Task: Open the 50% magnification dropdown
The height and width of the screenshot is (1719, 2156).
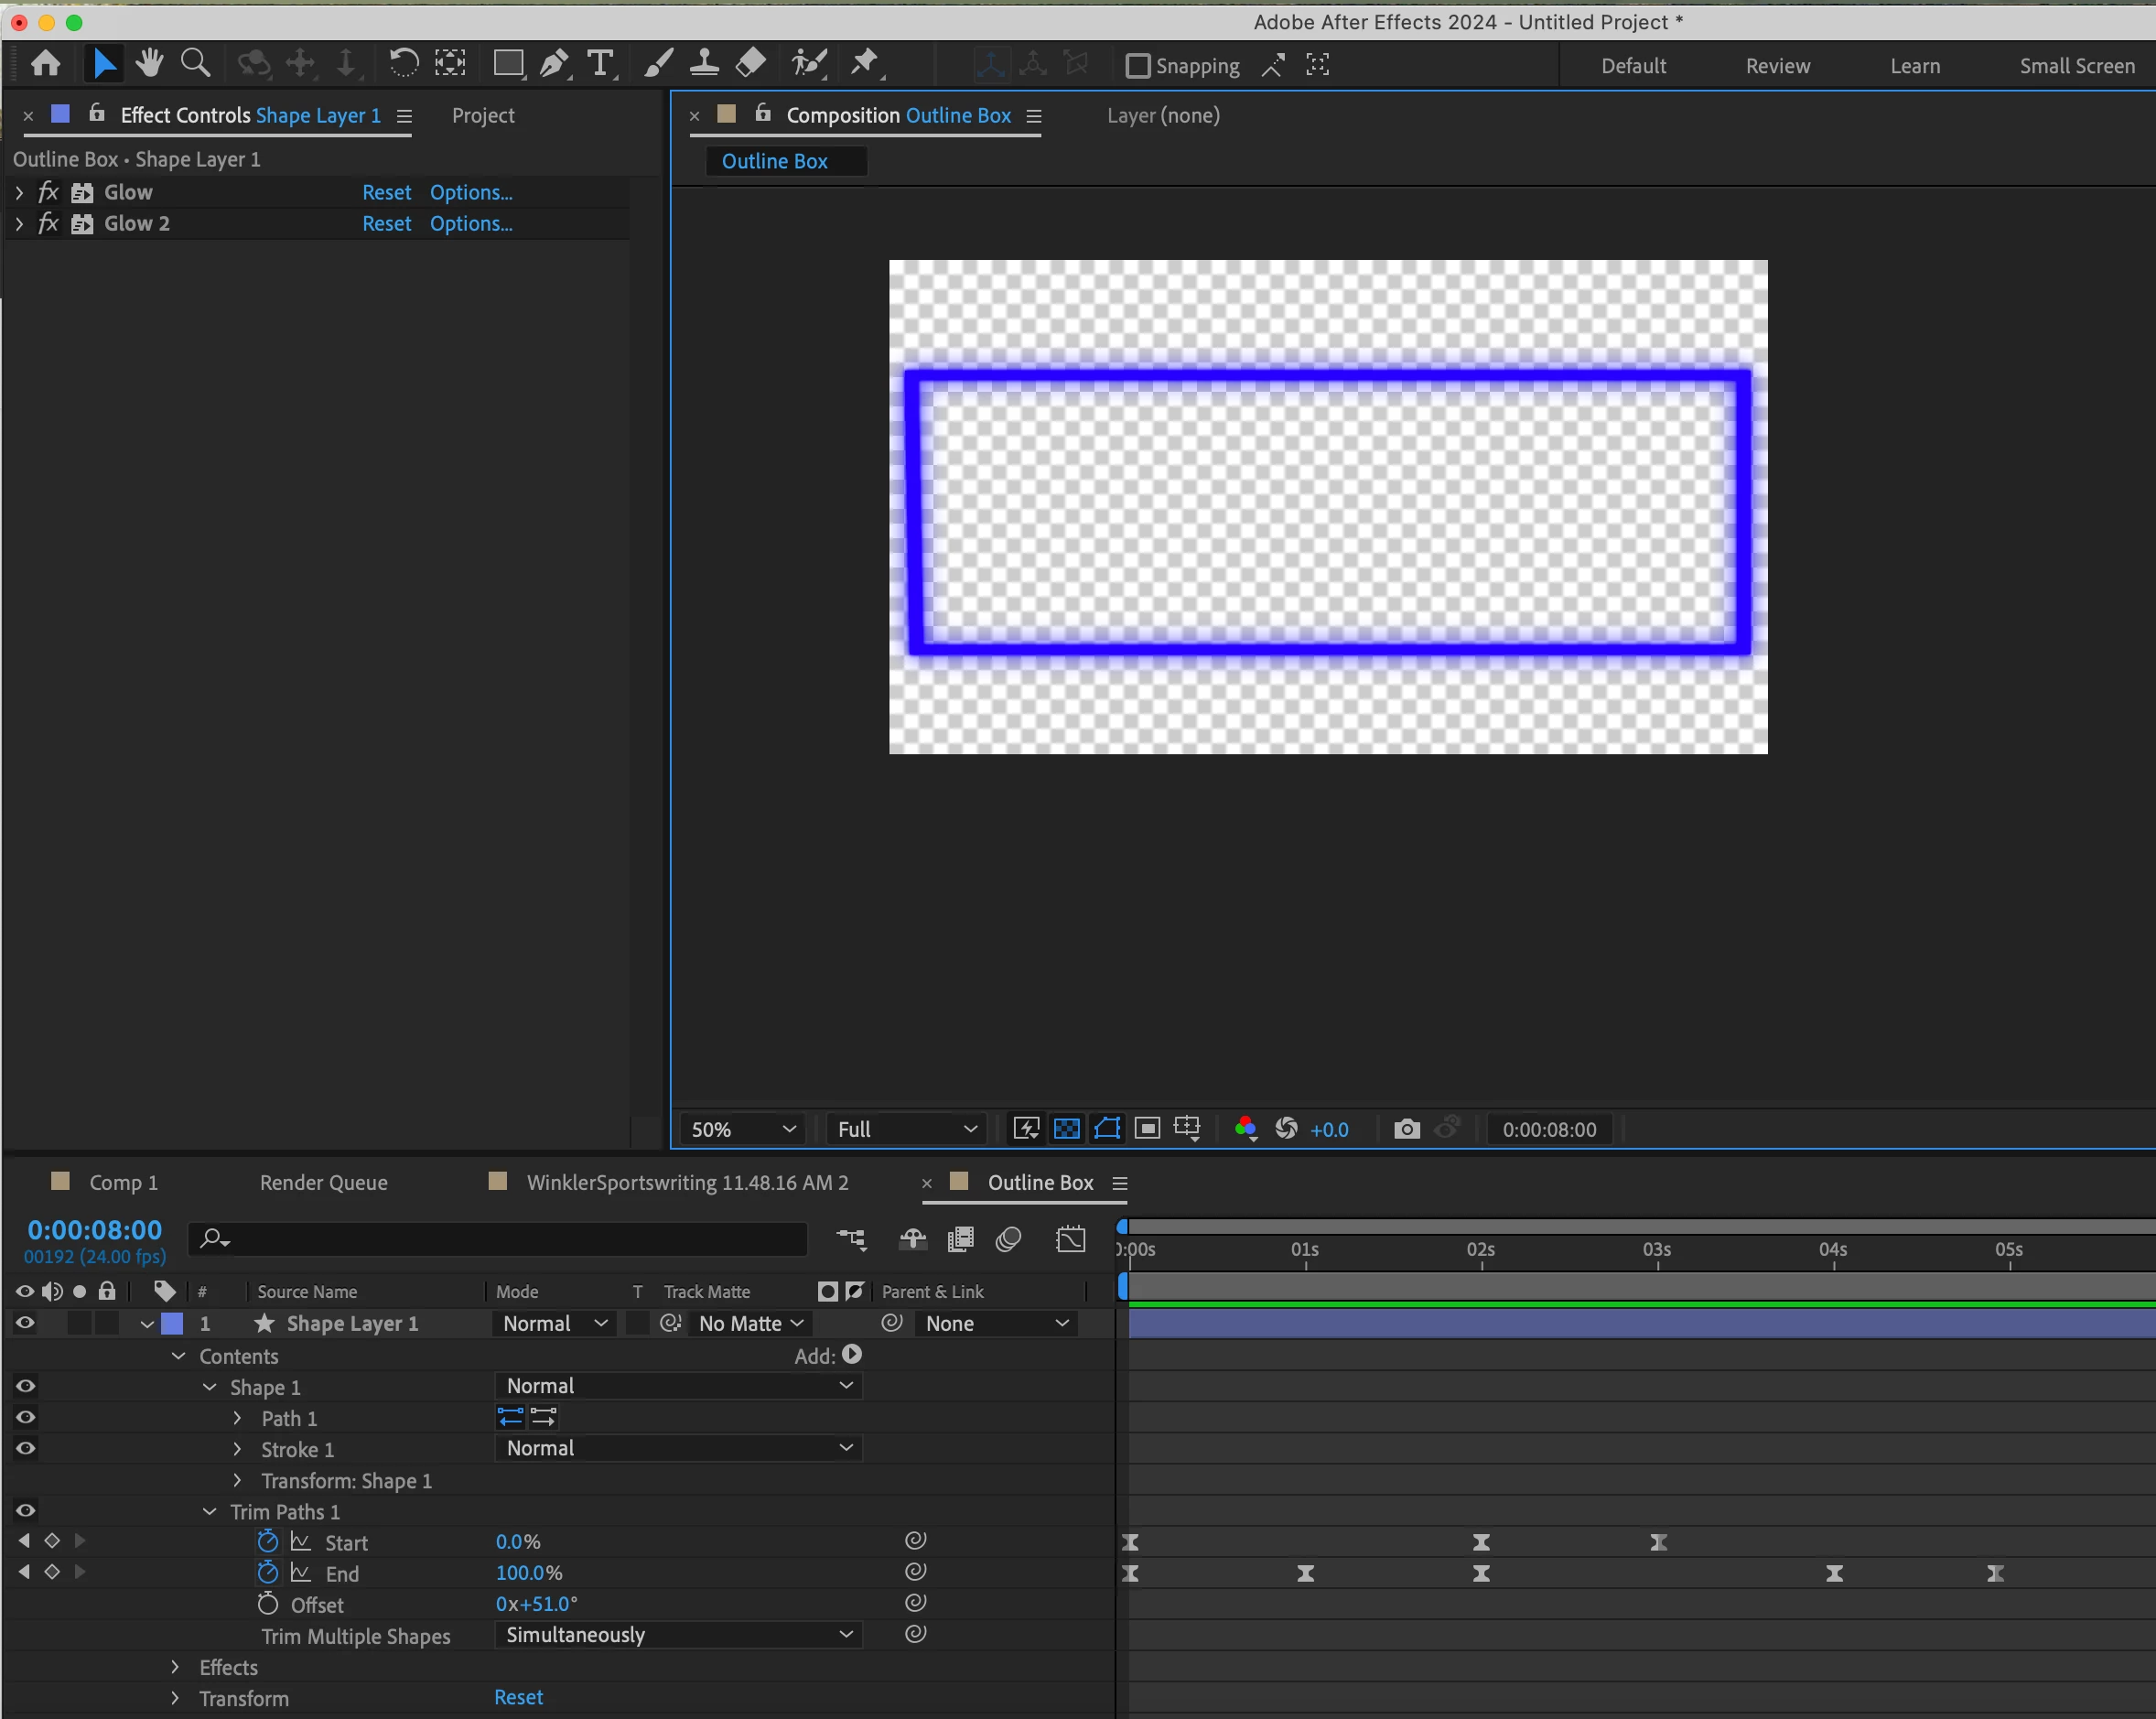Action: point(743,1129)
